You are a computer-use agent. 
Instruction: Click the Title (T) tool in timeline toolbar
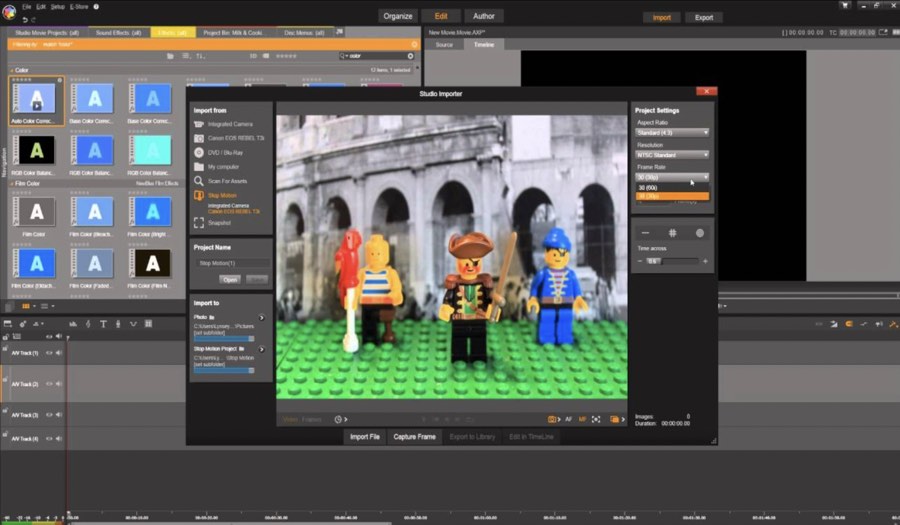coord(103,324)
